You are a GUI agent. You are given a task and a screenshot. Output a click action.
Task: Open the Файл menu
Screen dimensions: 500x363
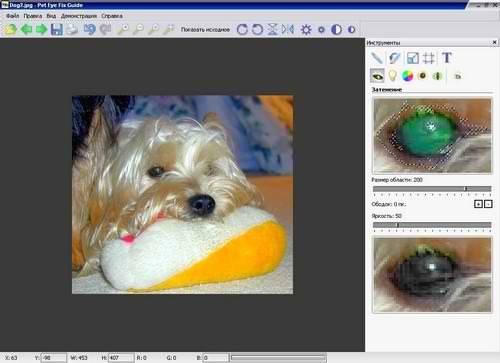click(12, 16)
